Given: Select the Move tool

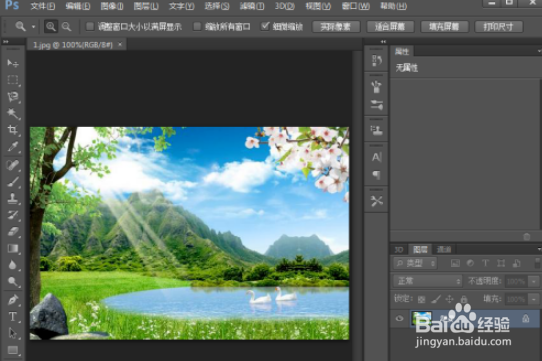Looking at the screenshot, I should [x=13, y=63].
